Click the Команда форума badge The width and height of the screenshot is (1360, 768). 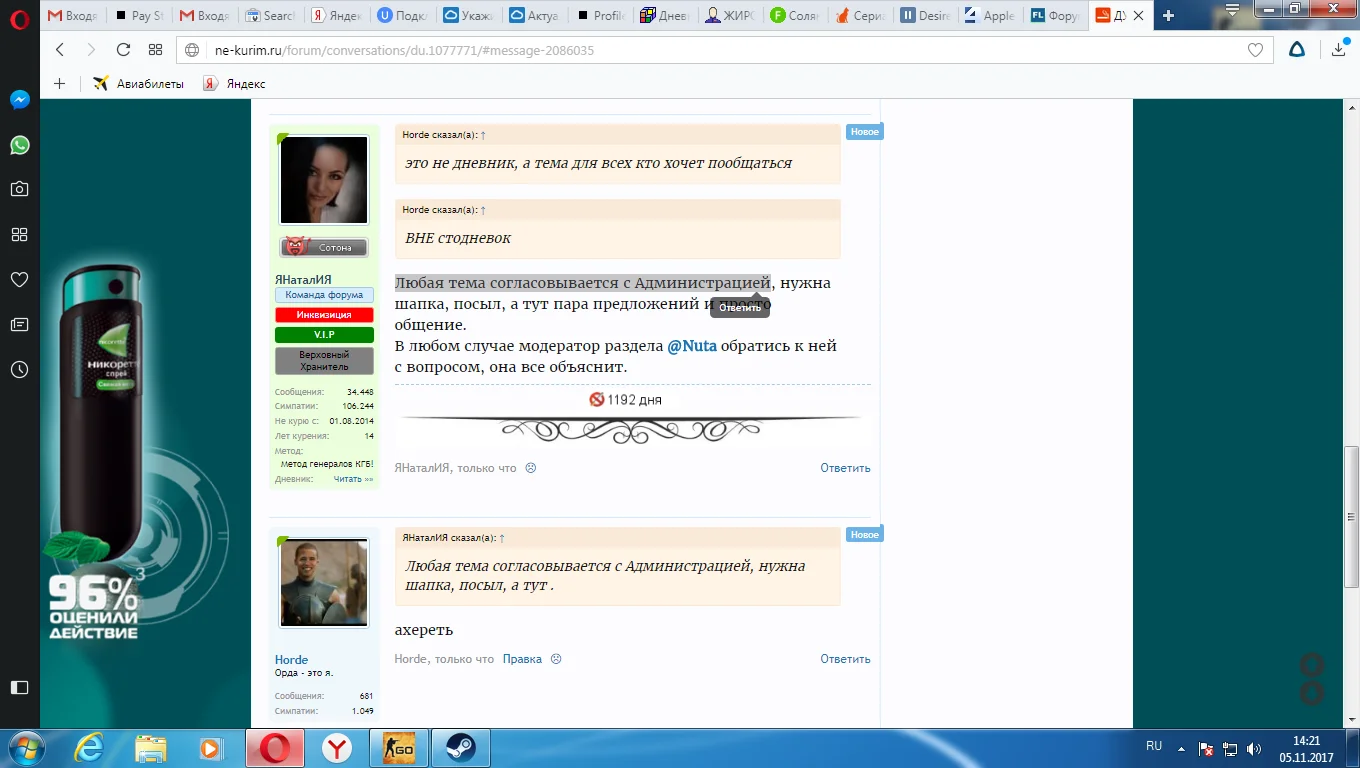click(x=324, y=295)
